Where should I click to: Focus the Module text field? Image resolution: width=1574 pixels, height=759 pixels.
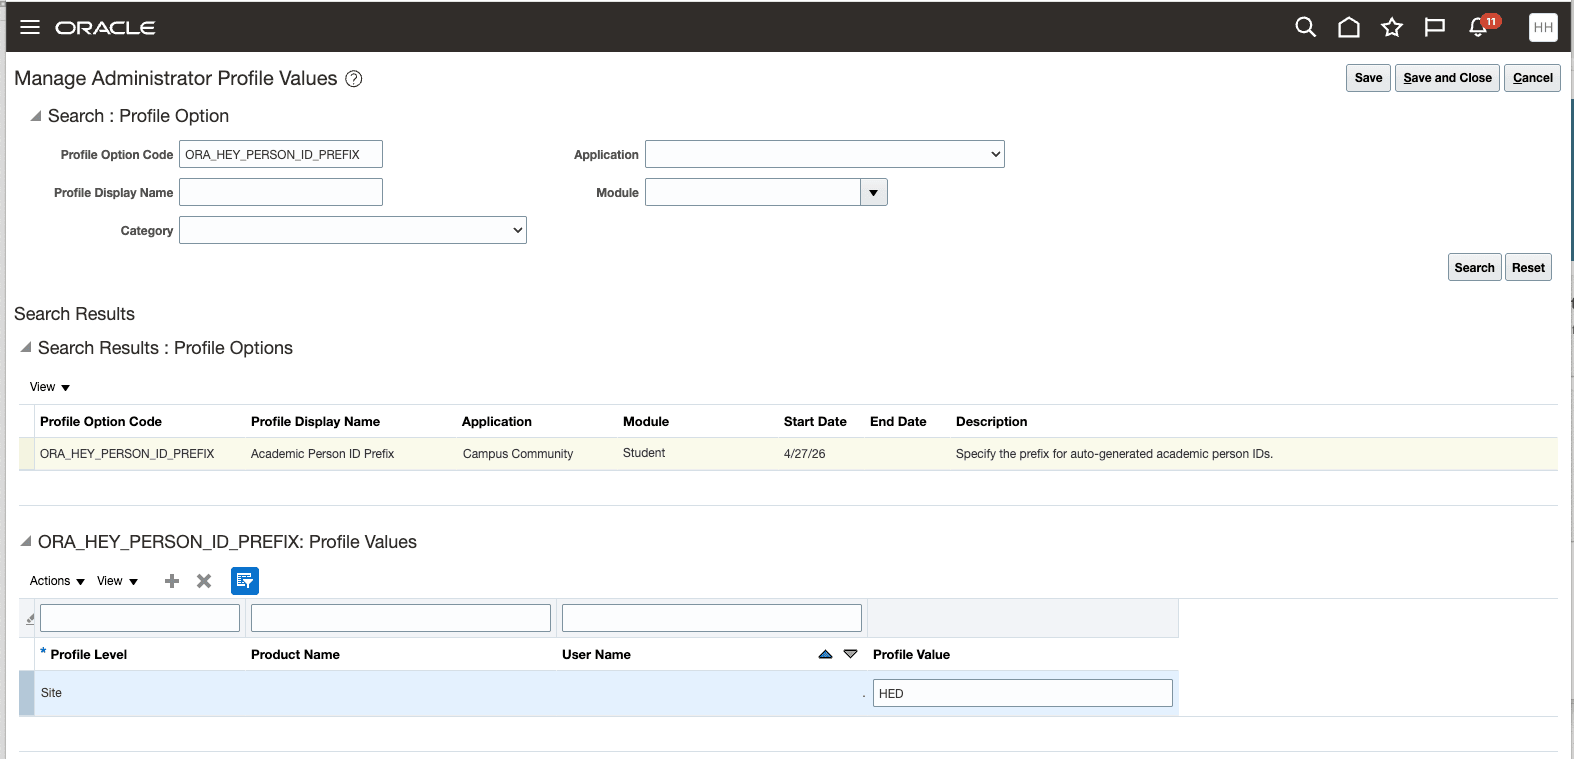[753, 192]
